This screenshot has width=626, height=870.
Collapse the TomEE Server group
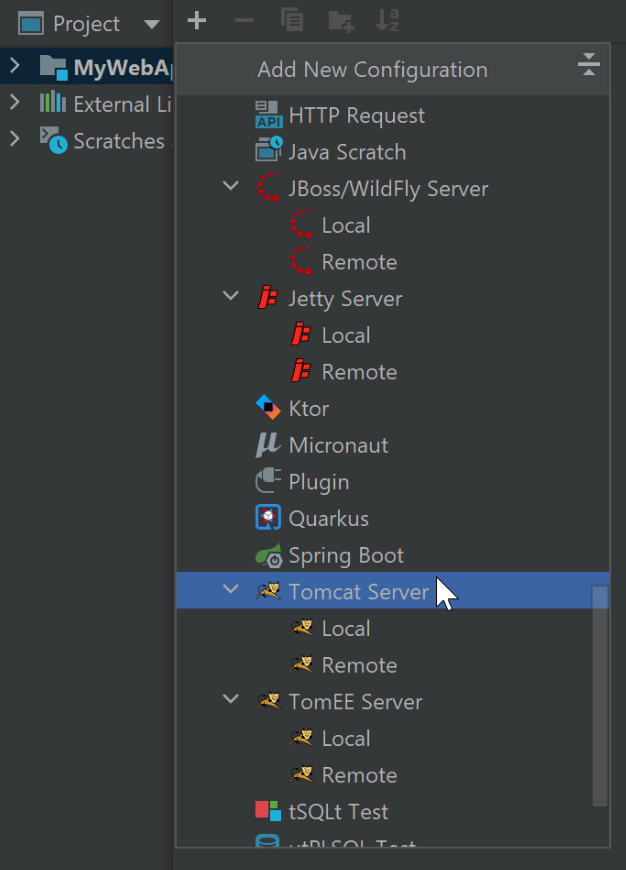[230, 699]
